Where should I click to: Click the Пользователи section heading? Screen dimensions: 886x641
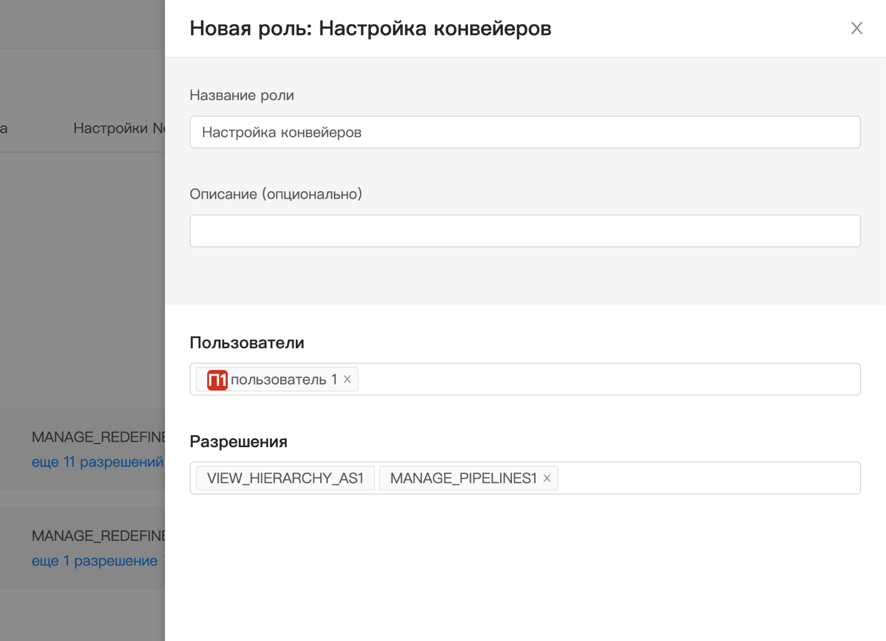[246, 342]
